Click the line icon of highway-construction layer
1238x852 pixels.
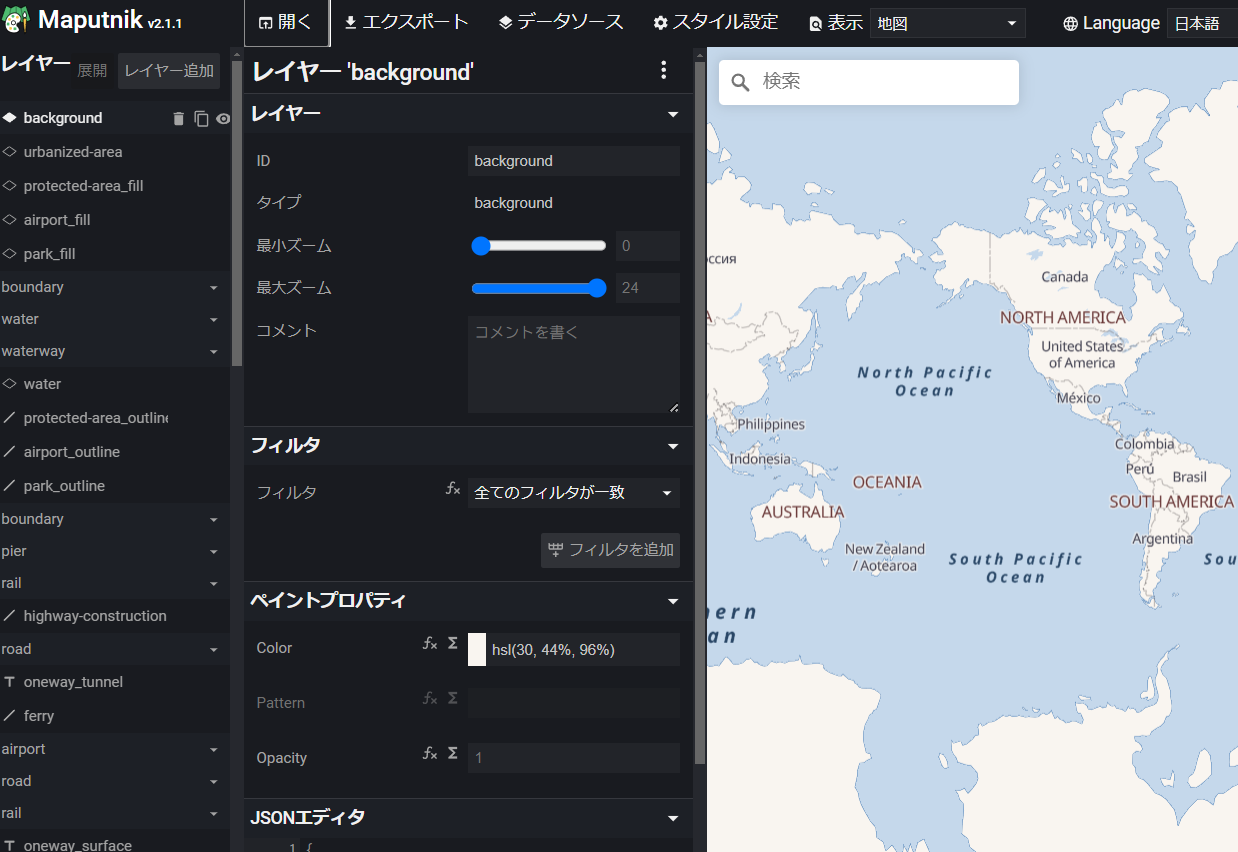click(x=10, y=616)
